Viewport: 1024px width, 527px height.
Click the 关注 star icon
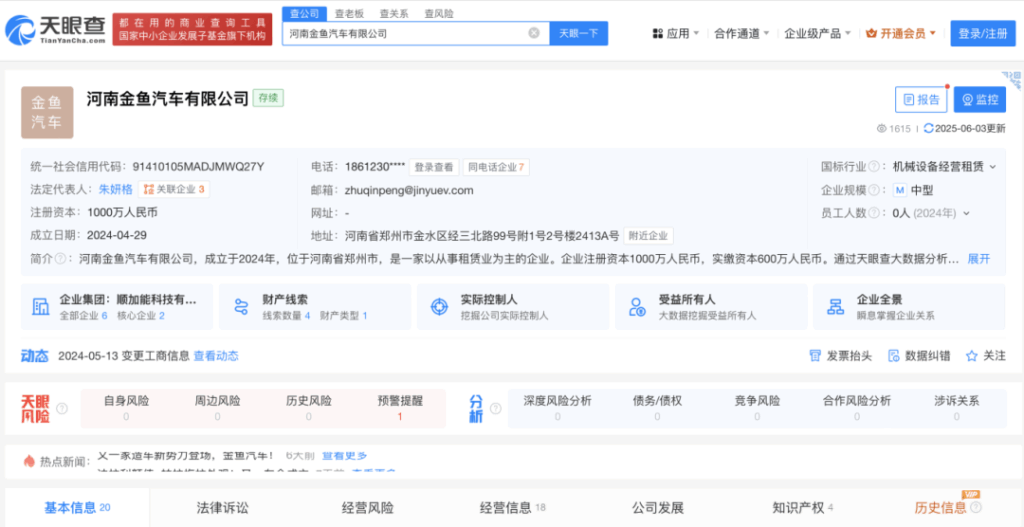971,356
